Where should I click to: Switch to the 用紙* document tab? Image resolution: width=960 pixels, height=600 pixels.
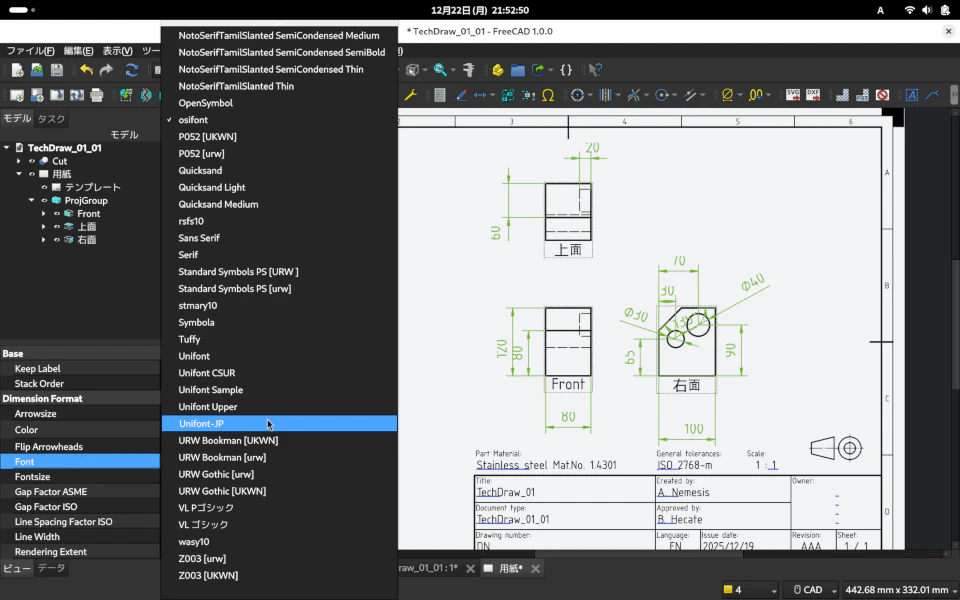click(x=511, y=568)
